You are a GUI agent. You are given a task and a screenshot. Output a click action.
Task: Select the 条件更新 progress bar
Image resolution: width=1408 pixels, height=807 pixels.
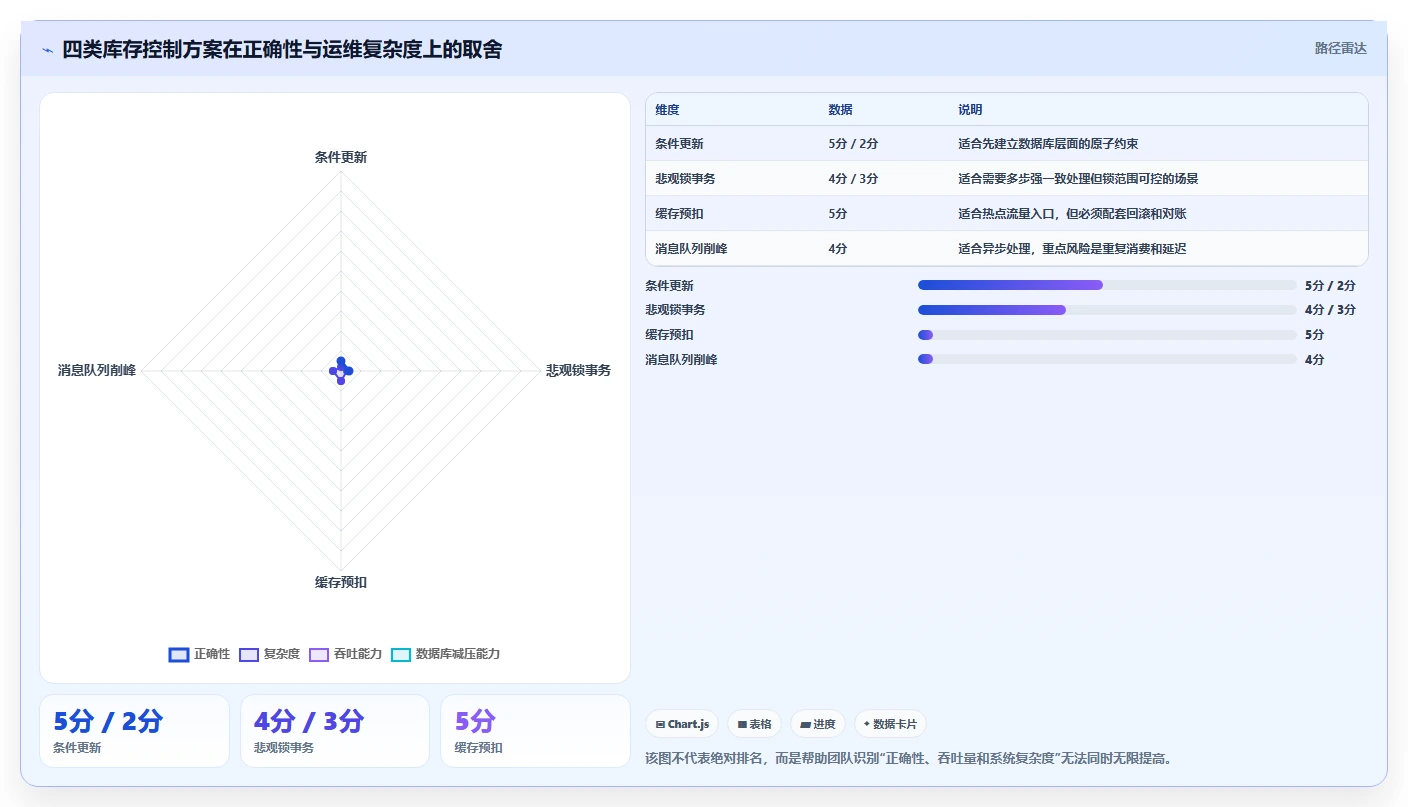coord(1106,285)
